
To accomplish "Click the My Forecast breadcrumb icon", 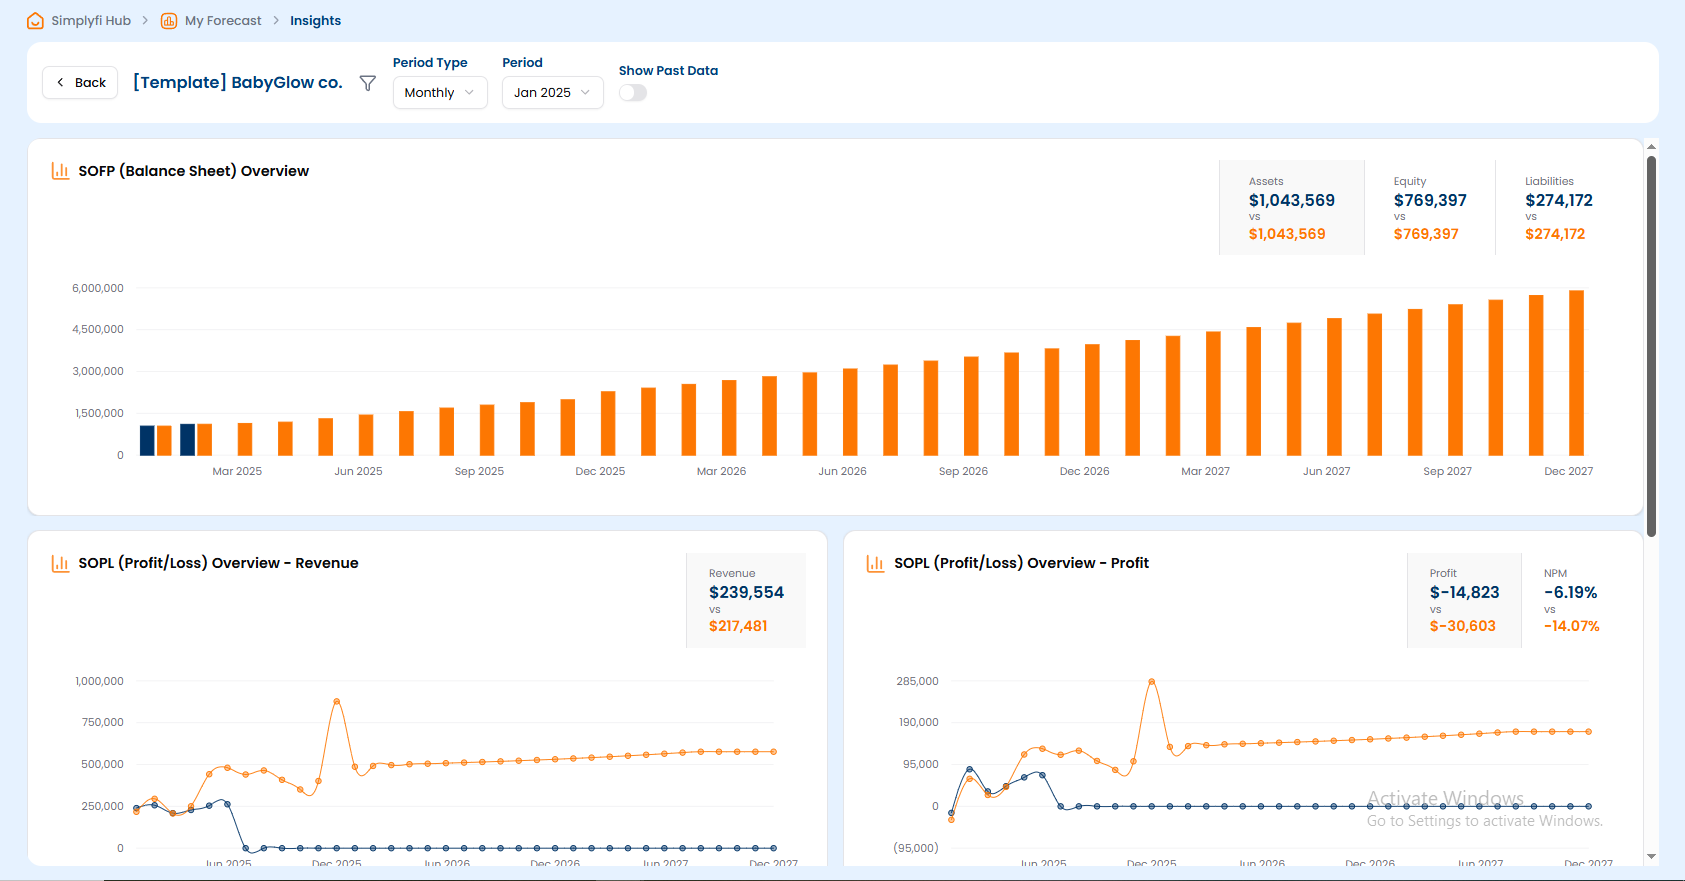I will pos(169,21).
